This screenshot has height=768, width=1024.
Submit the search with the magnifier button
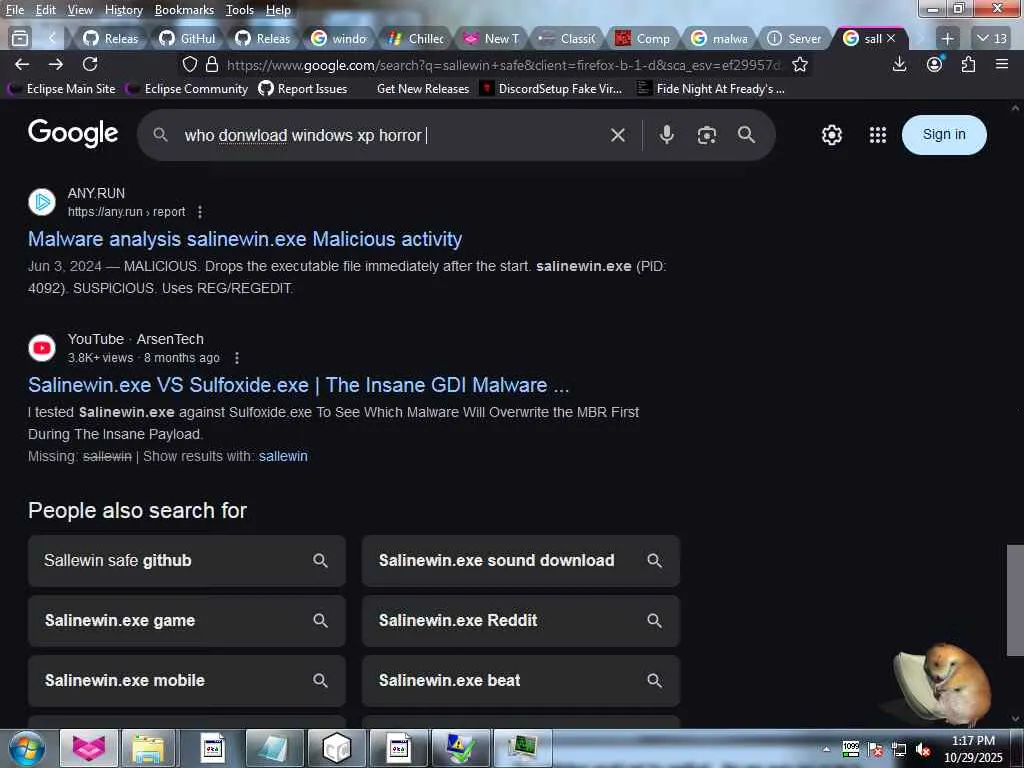[x=746, y=135]
